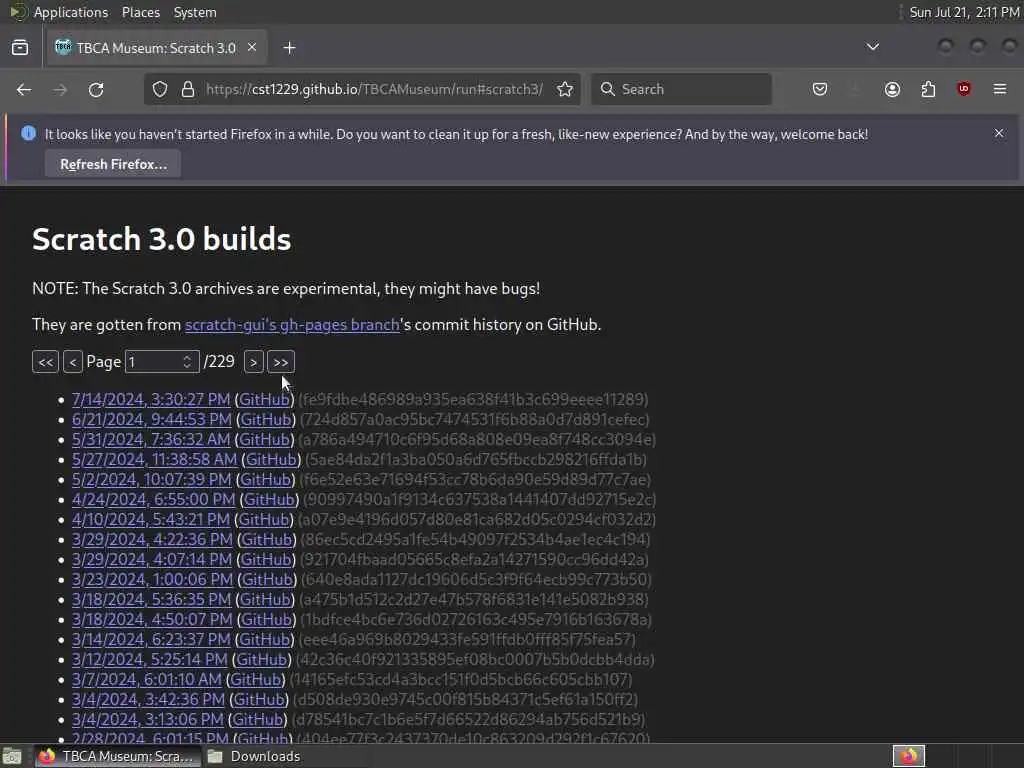The image size is (1024, 768).
Task: Open build 3/4/2024, 3:13:06 PM
Action: (x=148, y=720)
